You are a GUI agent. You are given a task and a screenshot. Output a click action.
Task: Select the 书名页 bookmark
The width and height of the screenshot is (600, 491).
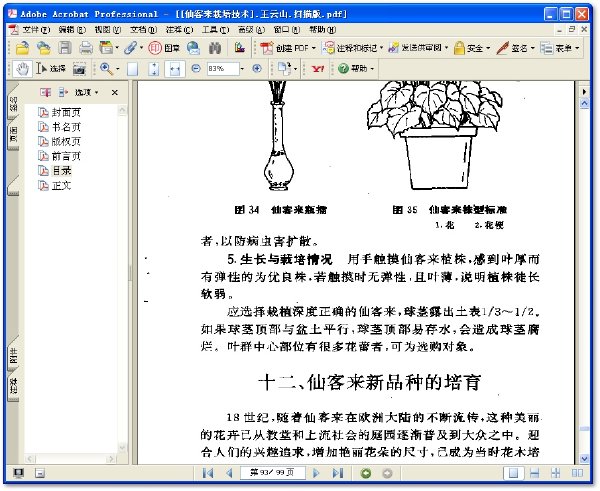tap(66, 127)
